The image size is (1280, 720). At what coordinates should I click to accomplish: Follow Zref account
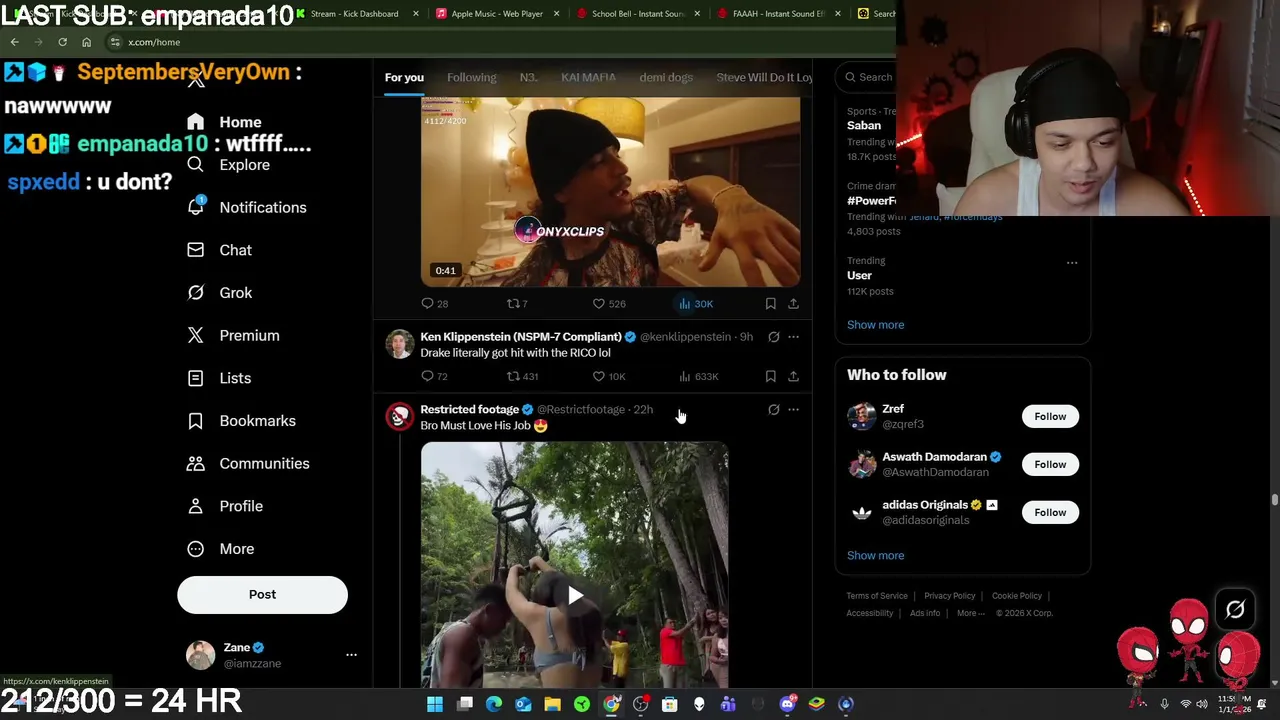point(1050,416)
